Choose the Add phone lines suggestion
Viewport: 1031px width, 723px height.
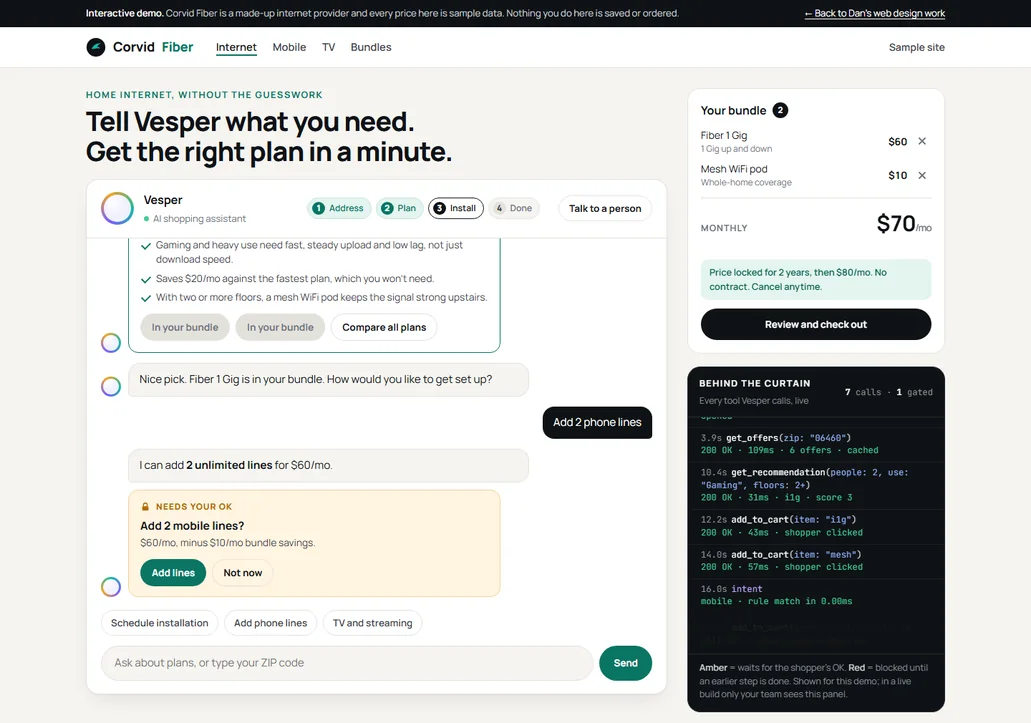point(270,623)
